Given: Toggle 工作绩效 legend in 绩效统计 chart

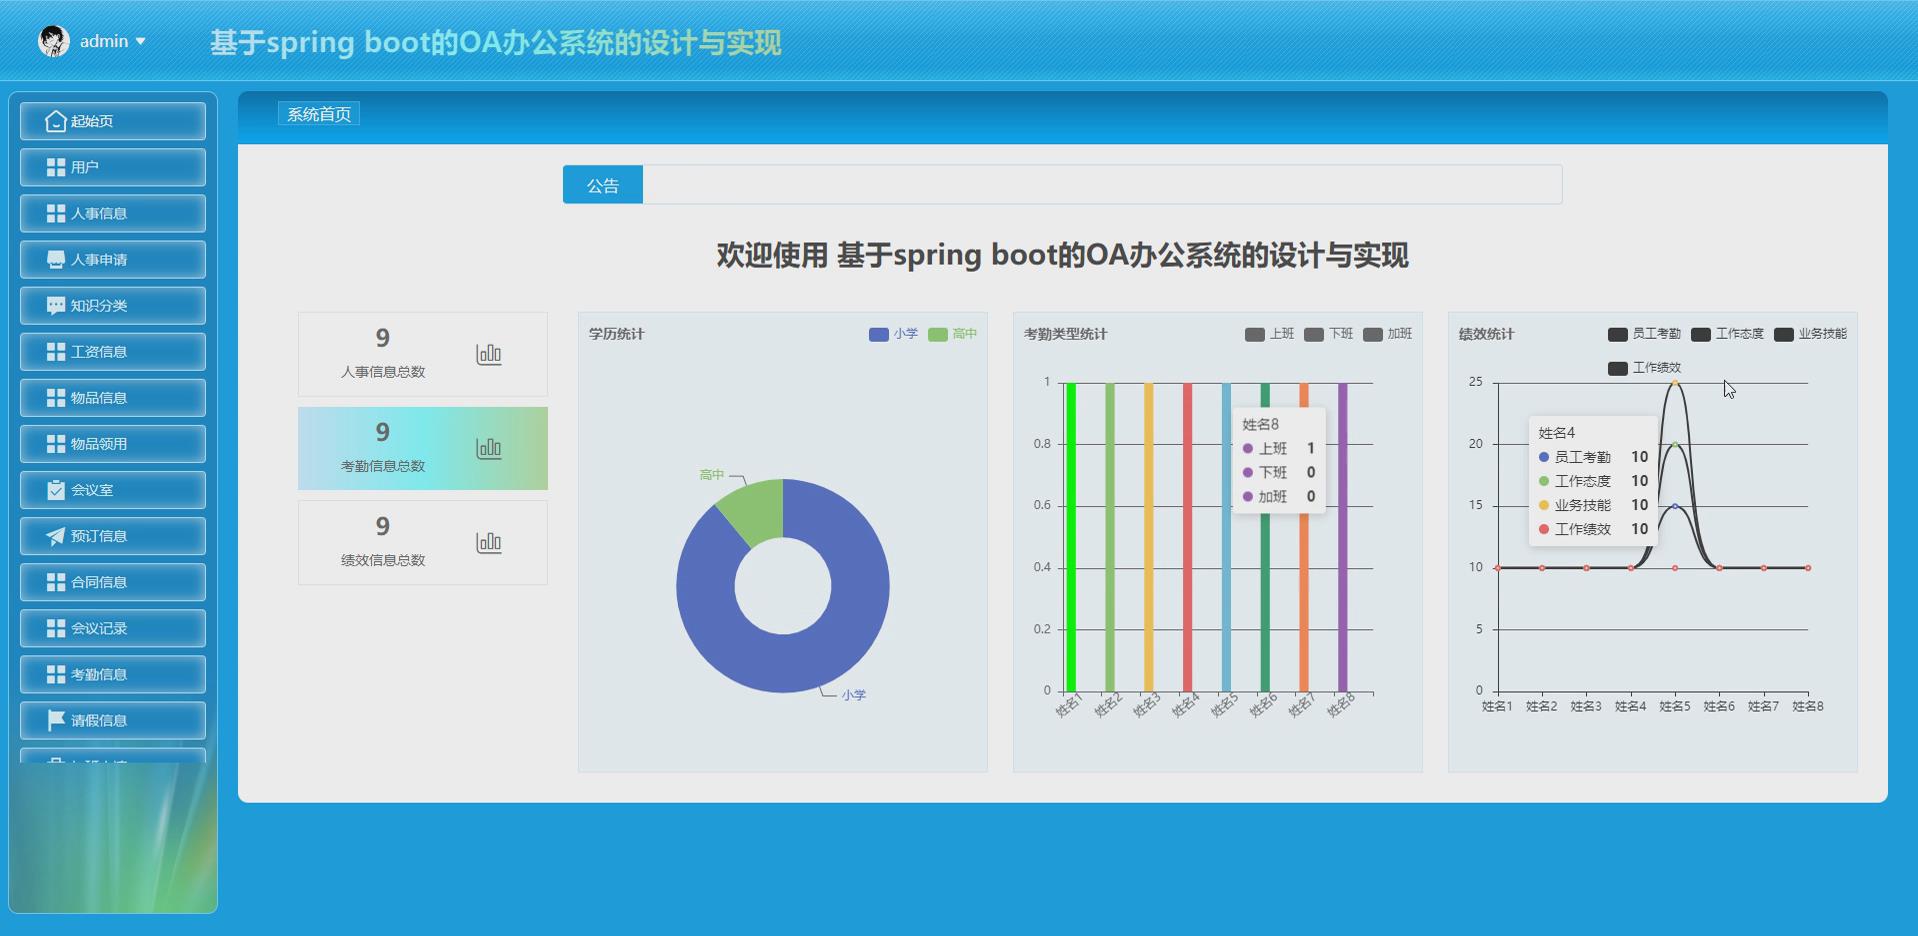Looking at the screenshot, I should click(x=1644, y=368).
